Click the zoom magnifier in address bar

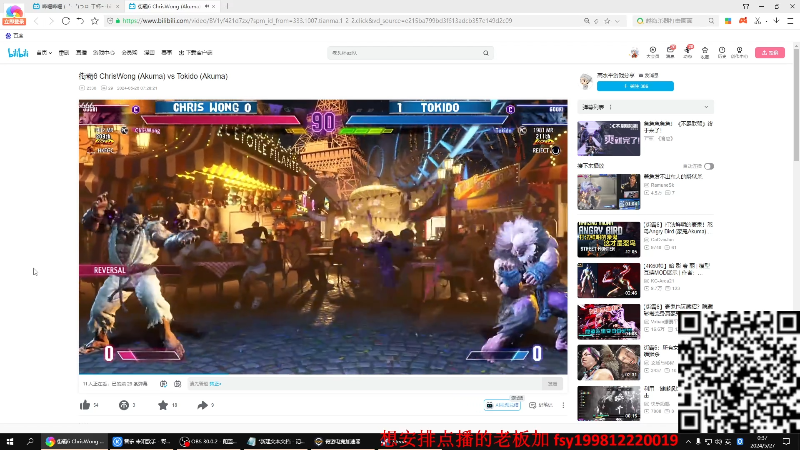[587, 21]
